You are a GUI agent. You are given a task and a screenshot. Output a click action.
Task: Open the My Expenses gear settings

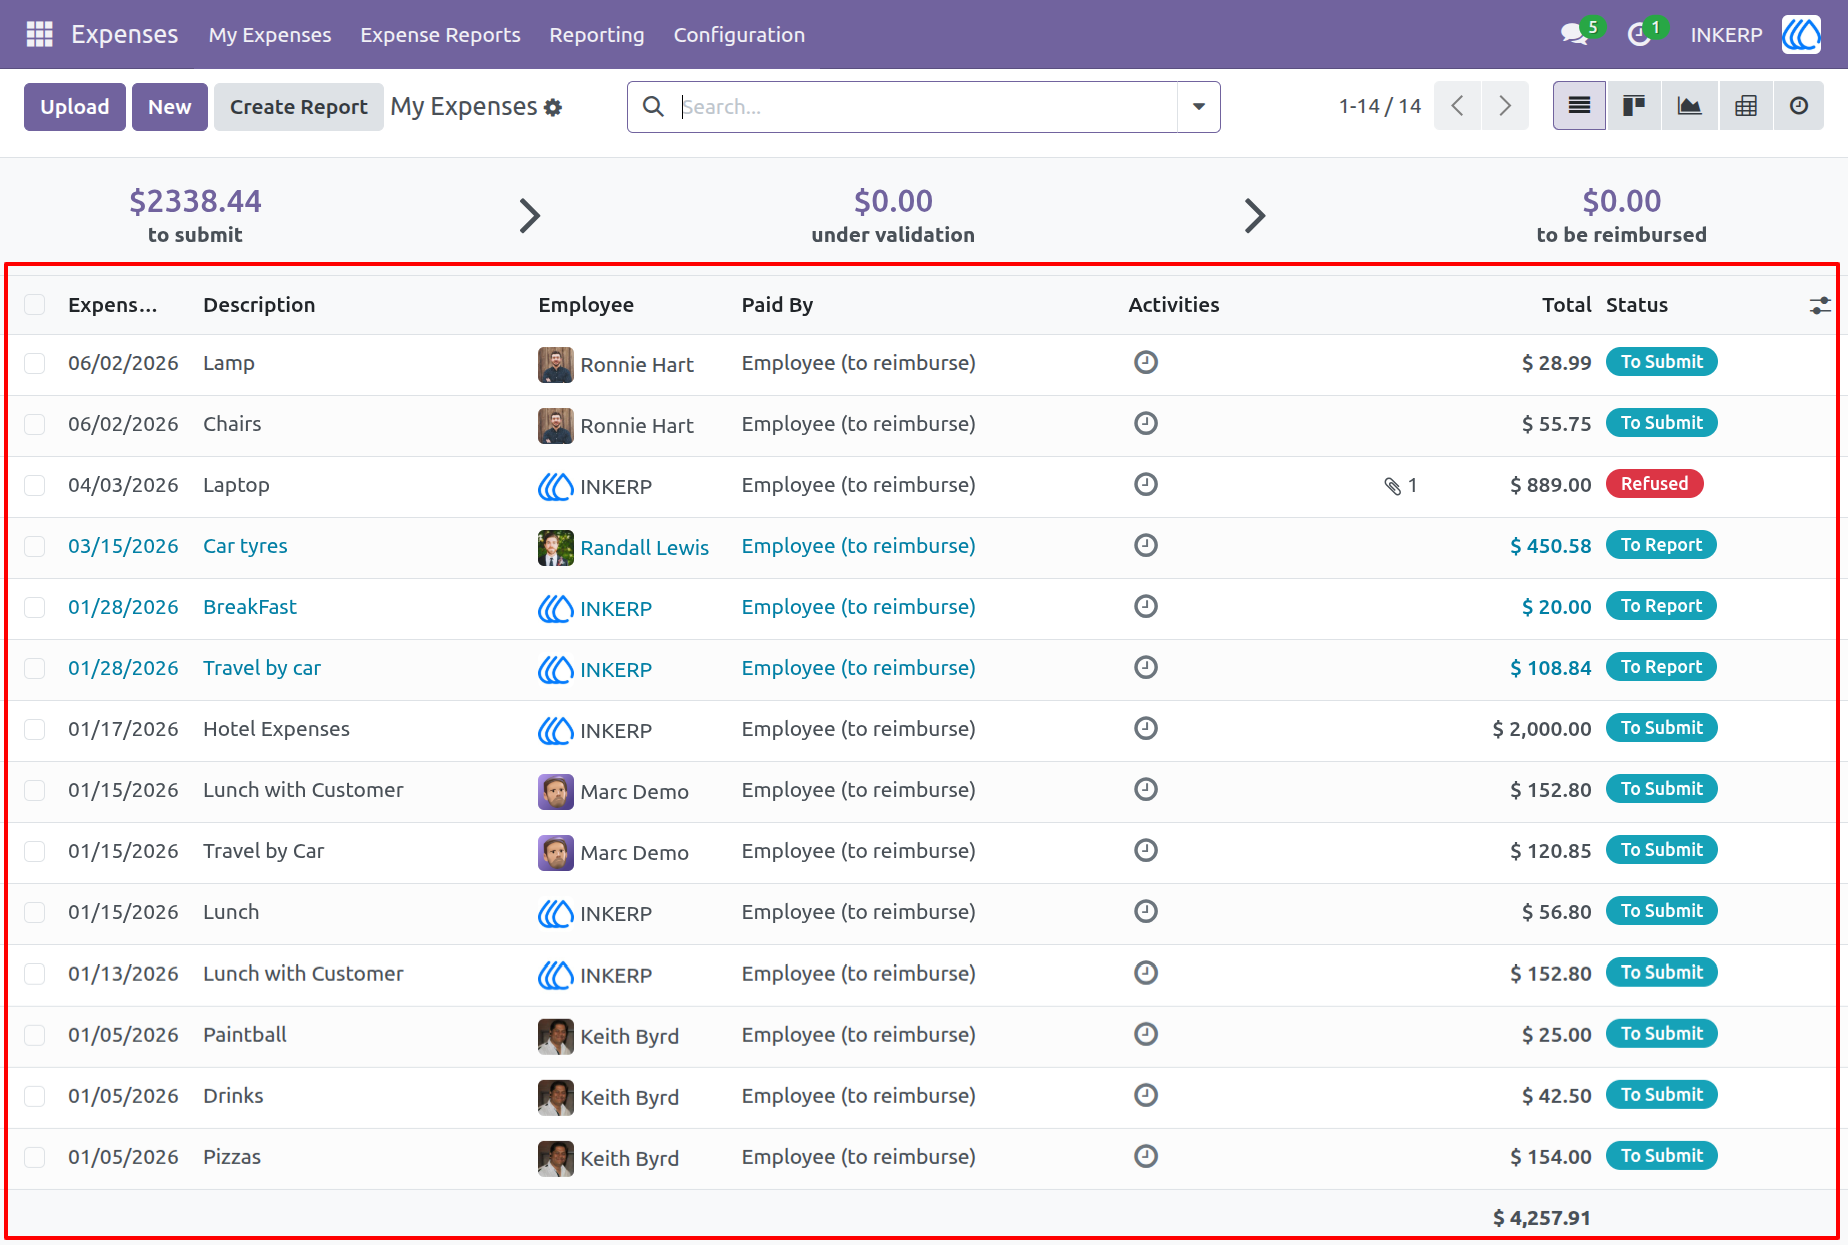pyautogui.click(x=553, y=107)
